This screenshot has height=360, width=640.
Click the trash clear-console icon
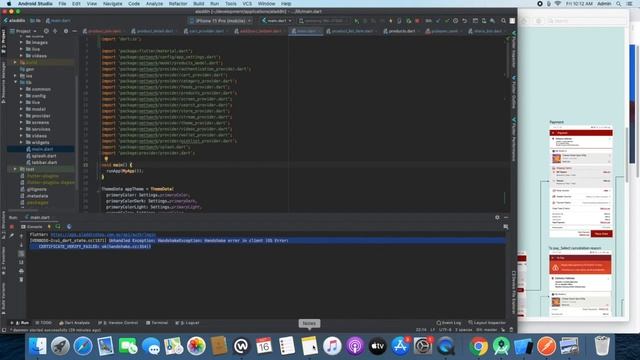click(21, 280)
